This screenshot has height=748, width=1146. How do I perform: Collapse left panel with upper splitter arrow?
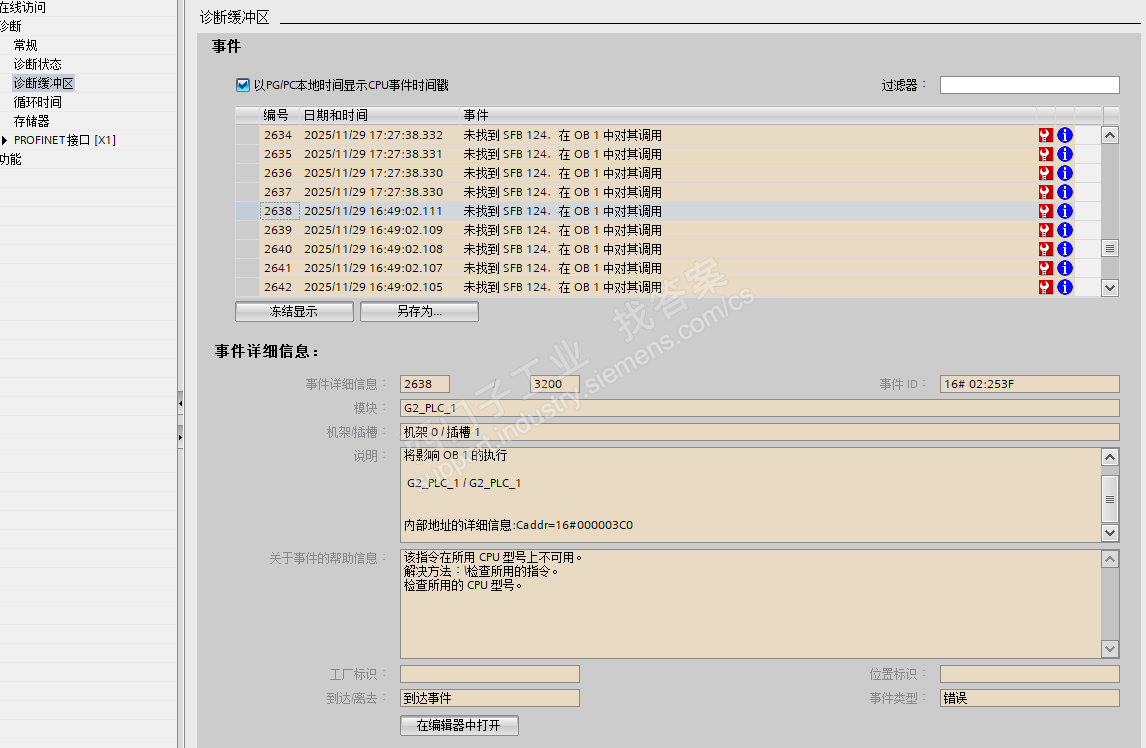pos(180,403)
